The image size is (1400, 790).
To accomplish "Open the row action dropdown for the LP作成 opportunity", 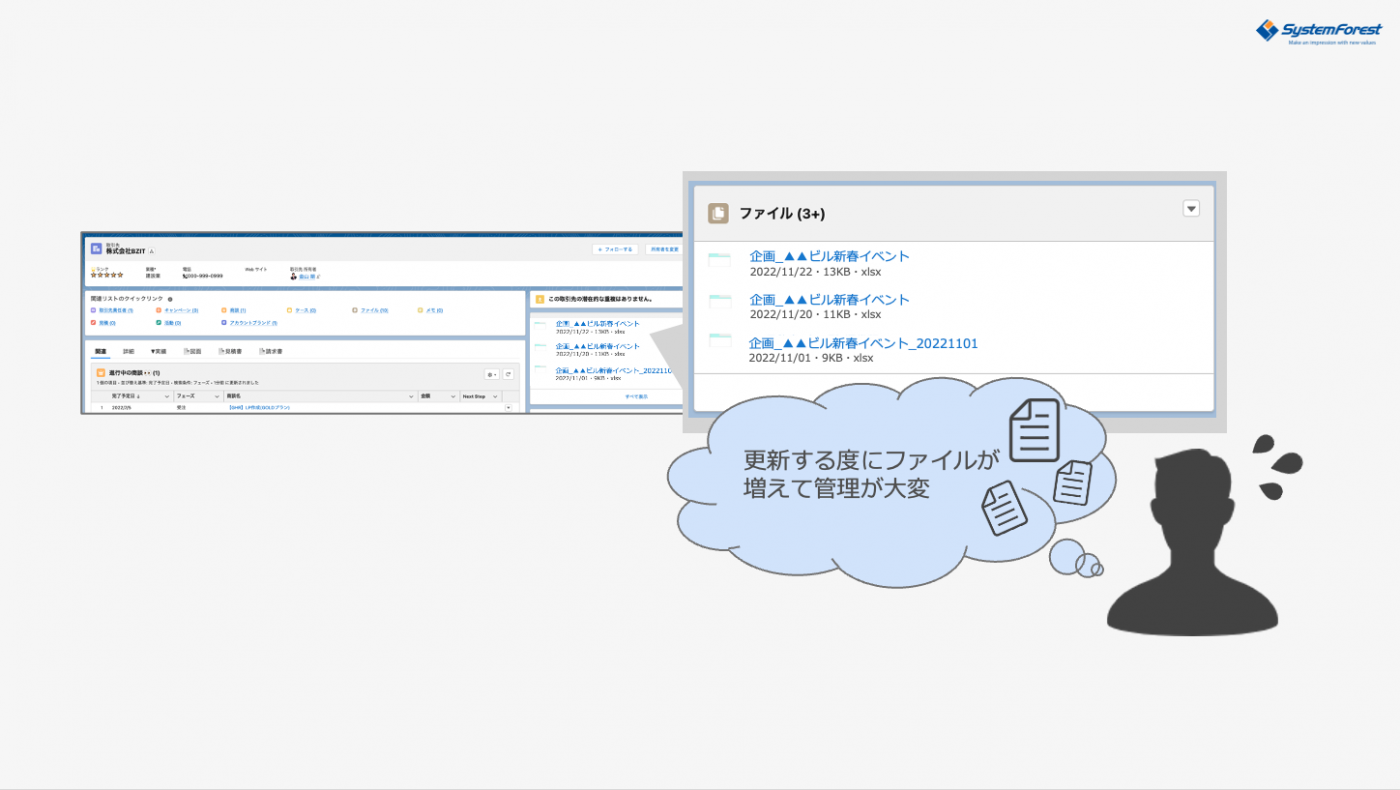I will pos(508,408).
